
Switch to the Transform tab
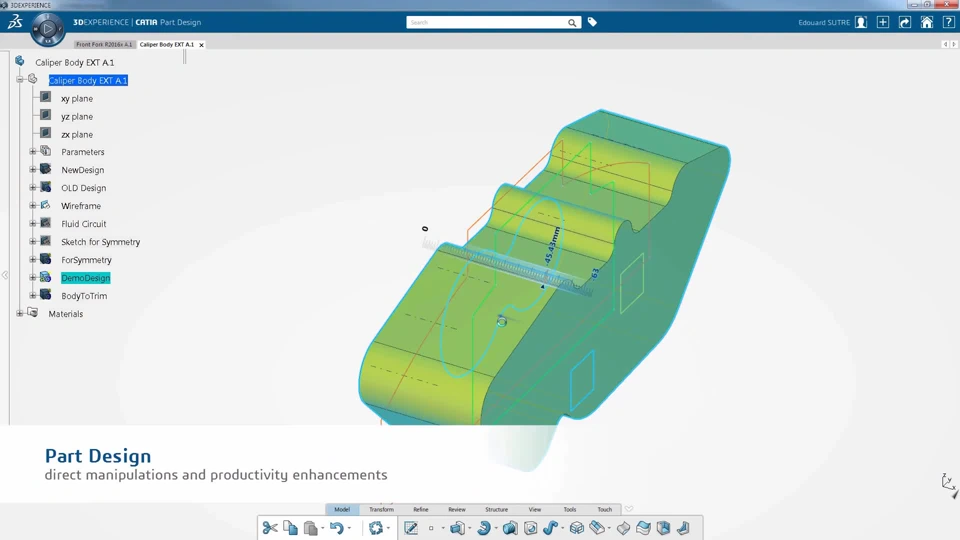pyautogui.click(x=381, y=509)
